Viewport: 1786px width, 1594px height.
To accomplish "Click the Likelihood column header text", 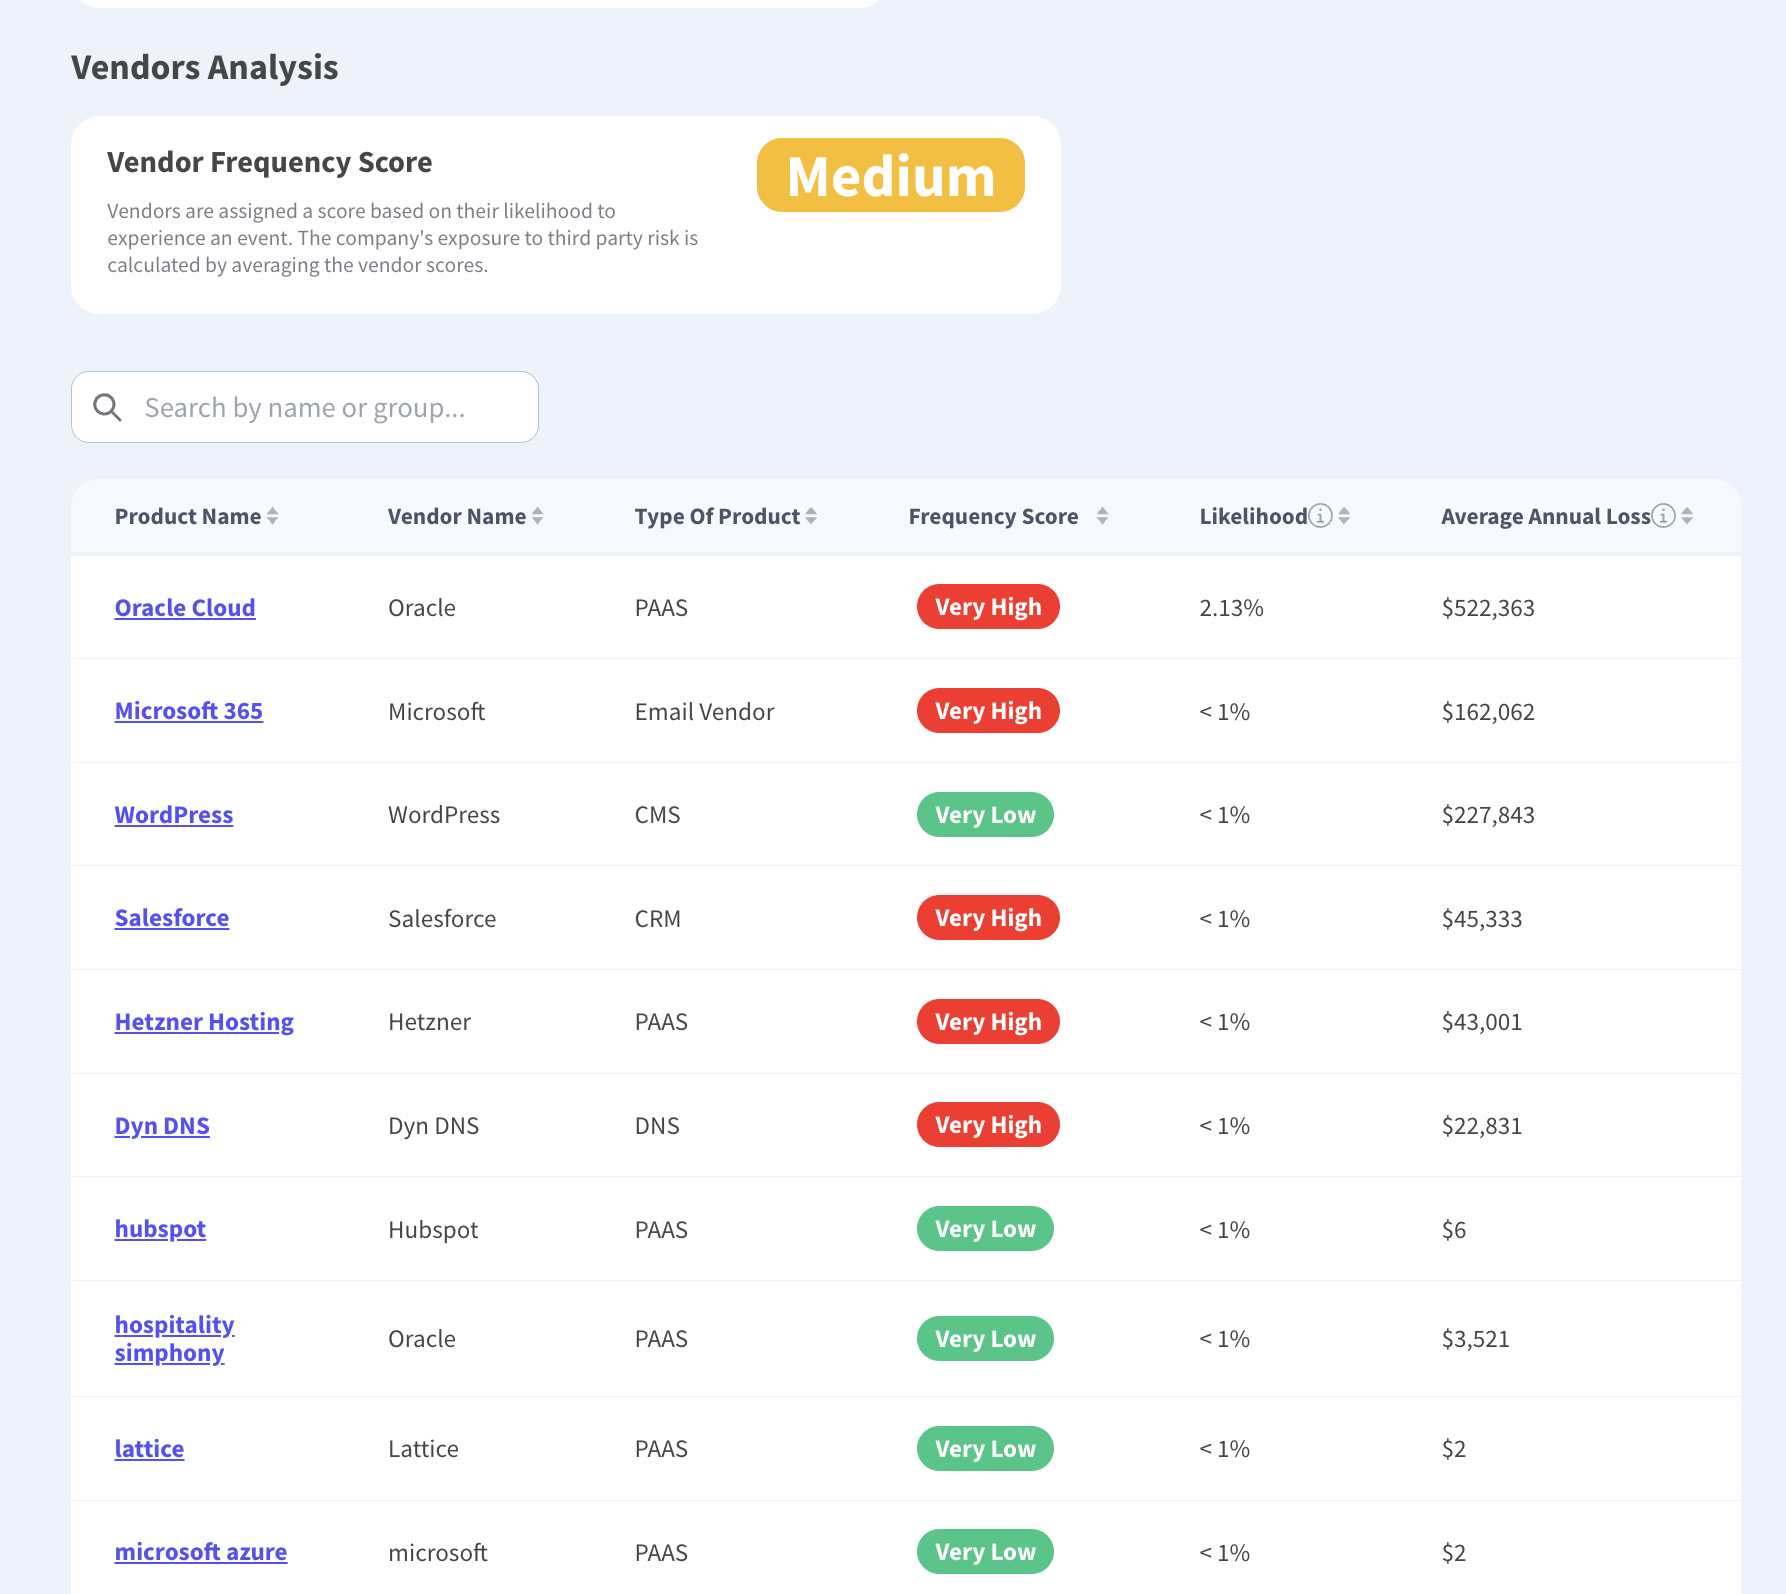I will tap(1253, 516).
